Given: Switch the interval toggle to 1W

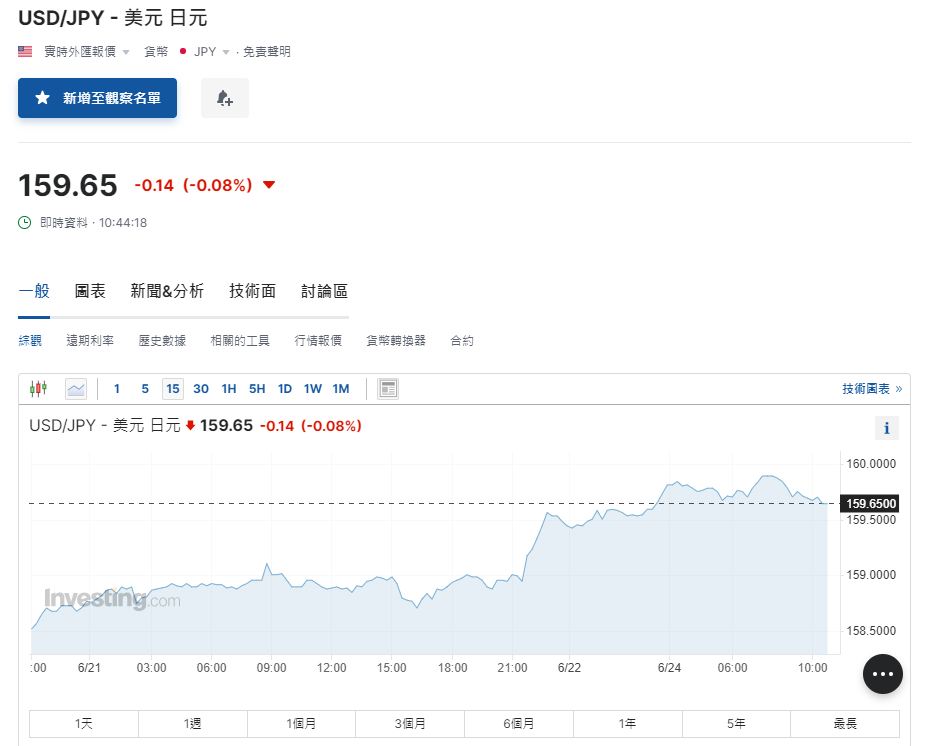Looking at the screenshot, I should point(312,388).
